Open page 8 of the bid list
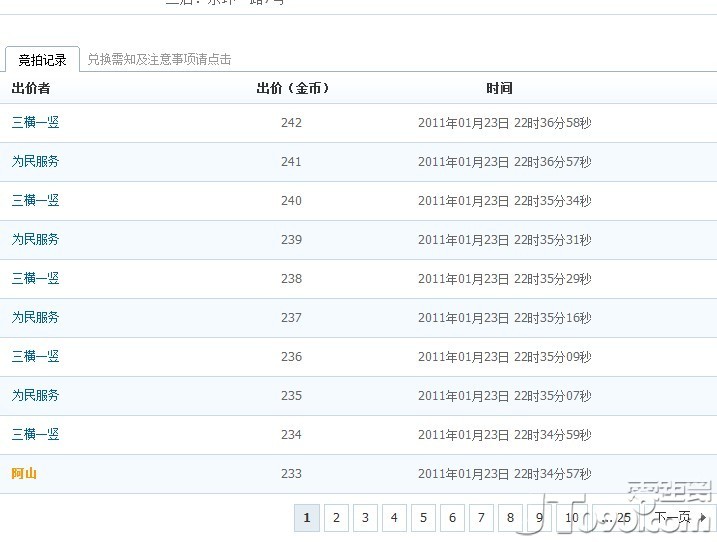Image resolution: width=717 pixels, height=542 pixels. [x=511, y=518]
